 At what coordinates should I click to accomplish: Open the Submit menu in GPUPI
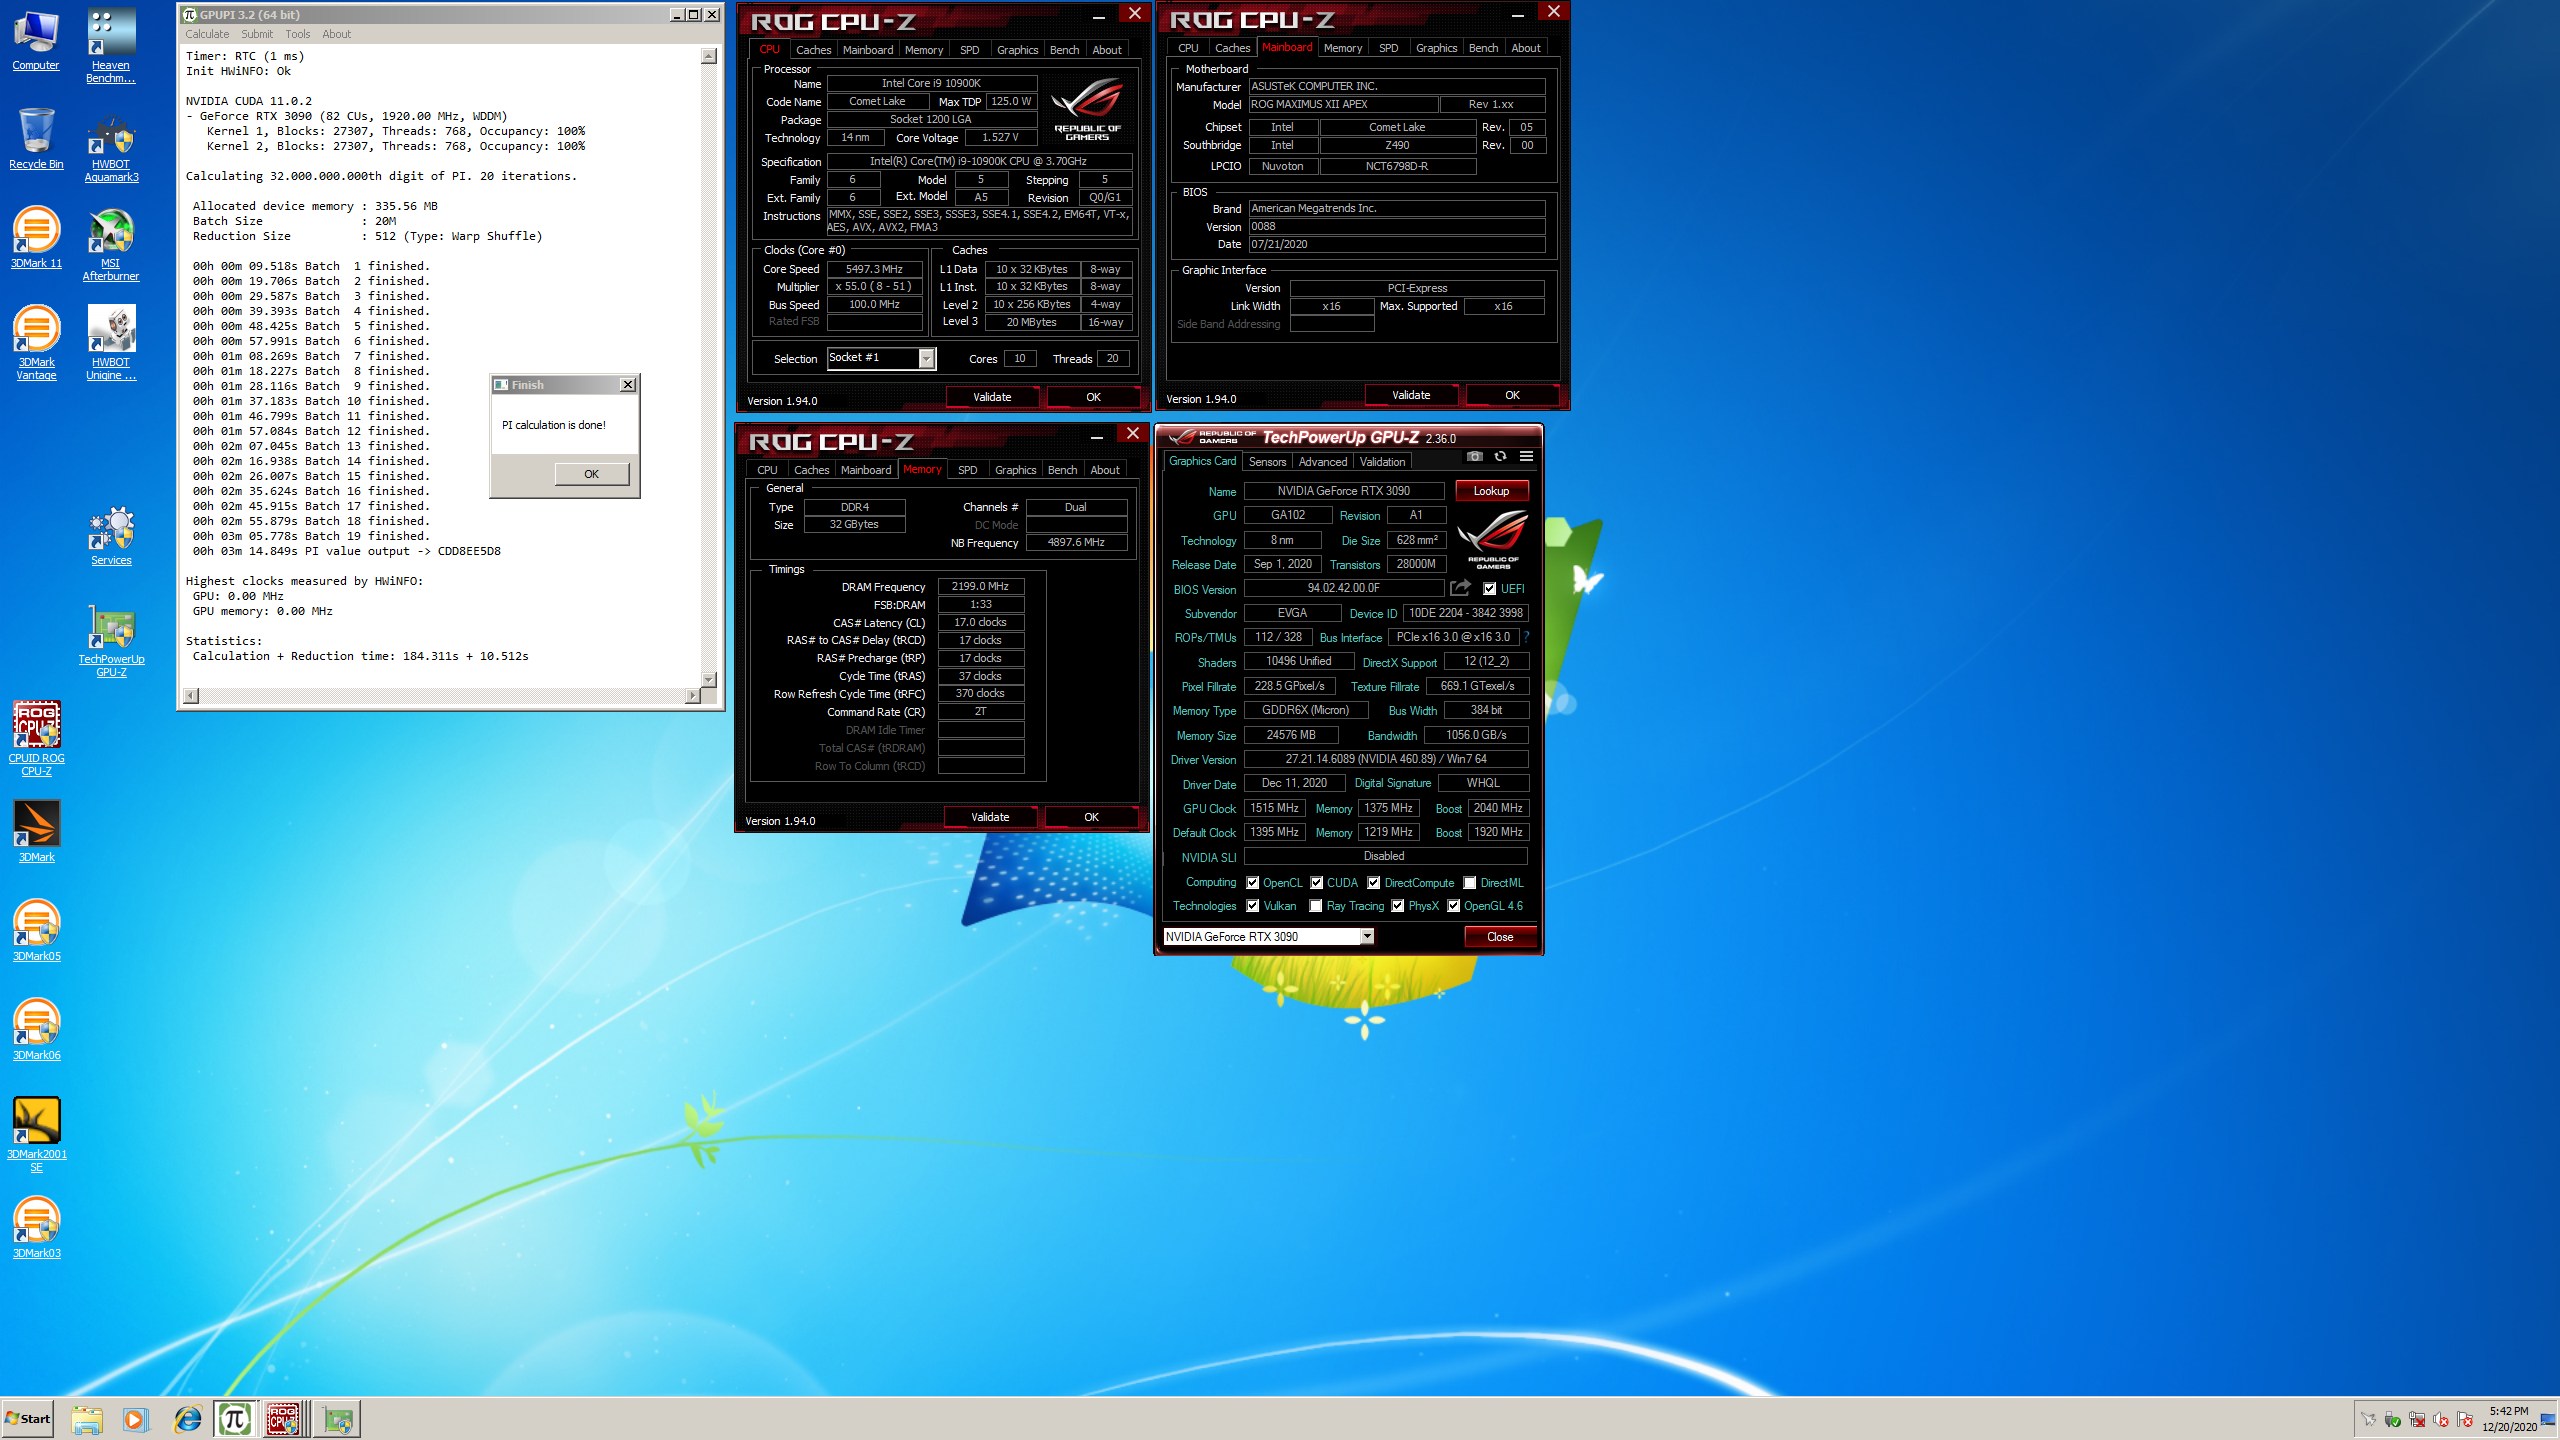(x=257, y=34)
